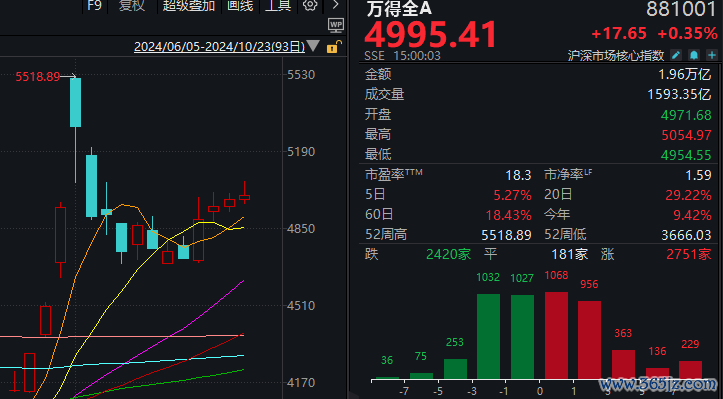Click the timestamp 15:00:03
This screenshot has height=399, width=723.
(x=417, y=56)
